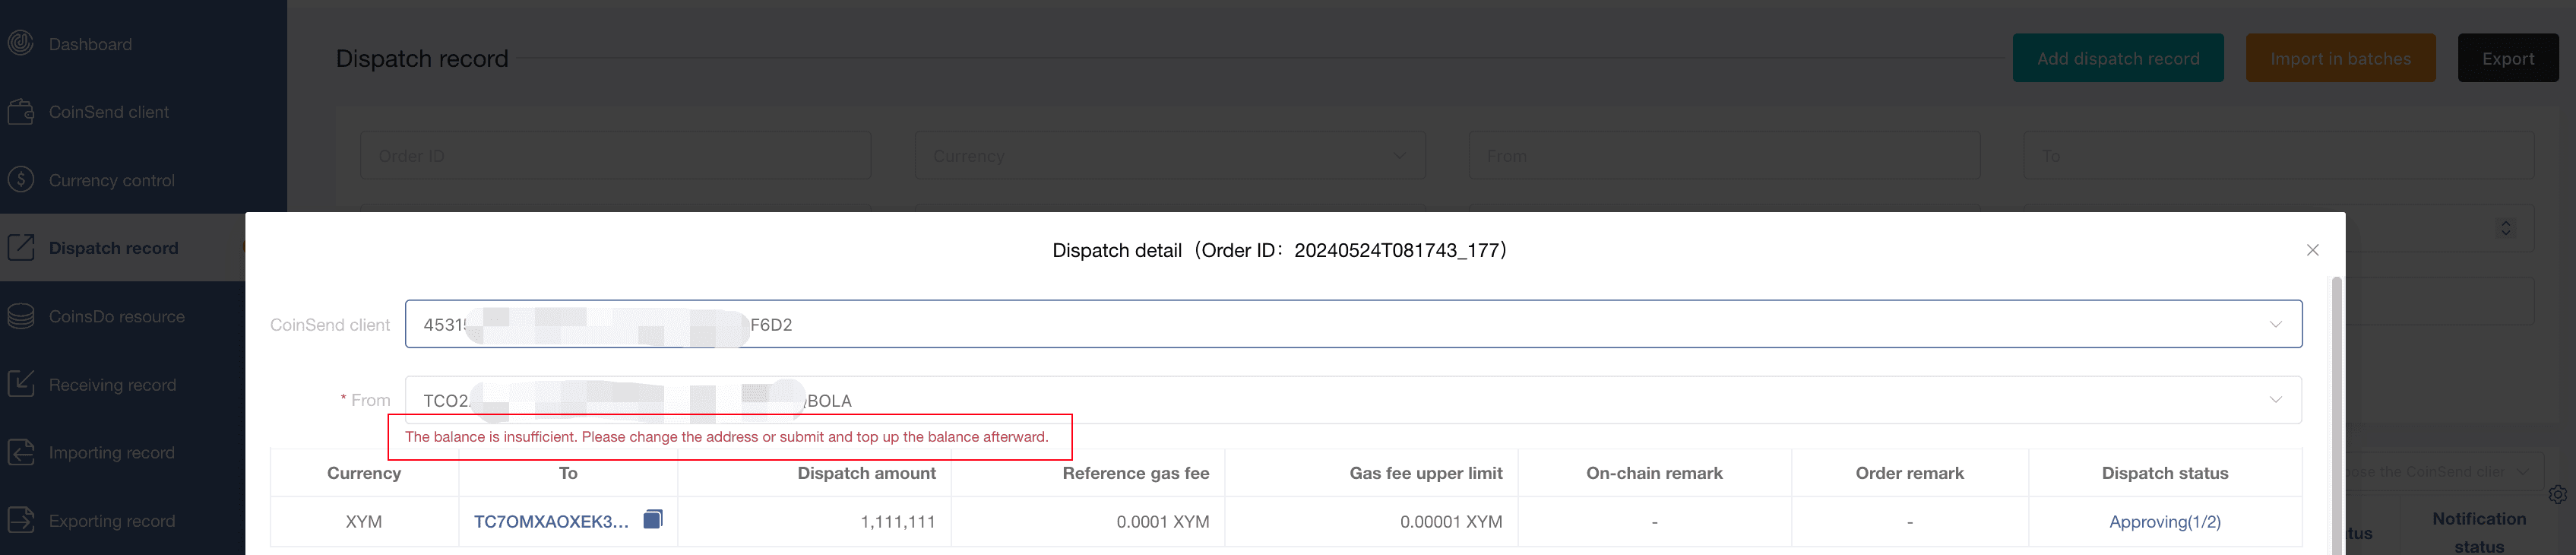Open settings gear at right edge
The width and height of the screenshot is (2576, 555).
pyautogui.click(x=2557, y=494)
